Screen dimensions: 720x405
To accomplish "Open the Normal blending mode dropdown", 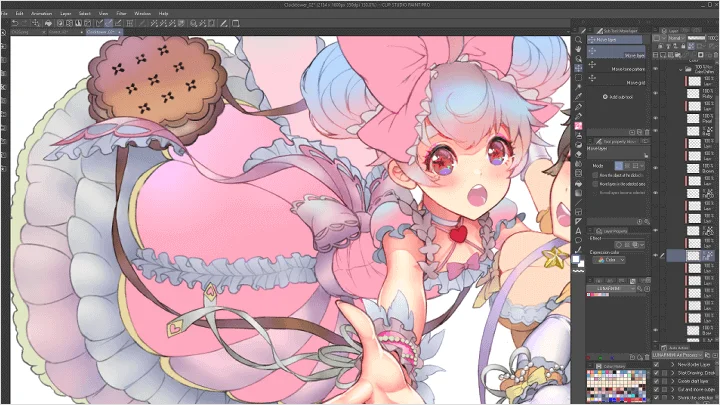I will click(x=675, y=38).
